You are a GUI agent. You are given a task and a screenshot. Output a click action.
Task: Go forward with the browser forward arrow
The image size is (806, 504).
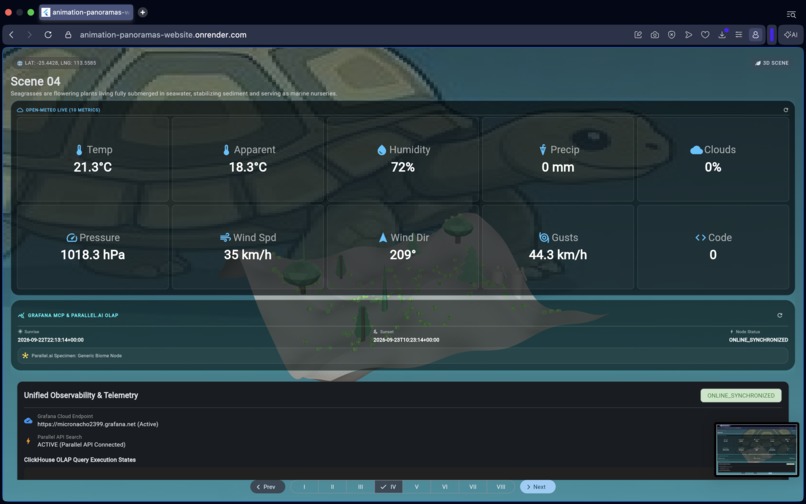[29, 34]
